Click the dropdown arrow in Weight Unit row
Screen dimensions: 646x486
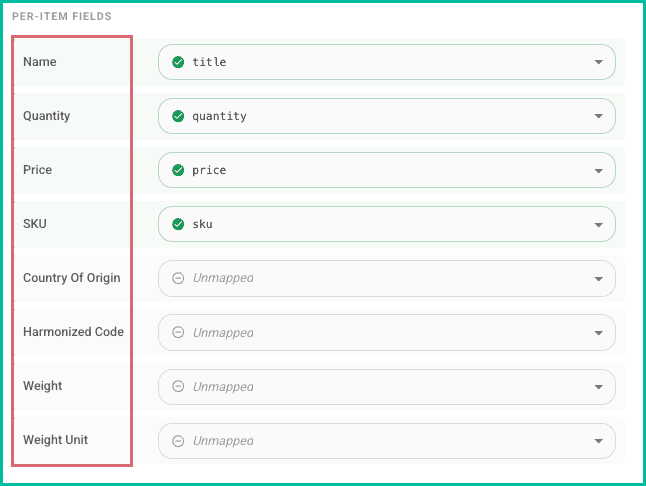point(599,441)
